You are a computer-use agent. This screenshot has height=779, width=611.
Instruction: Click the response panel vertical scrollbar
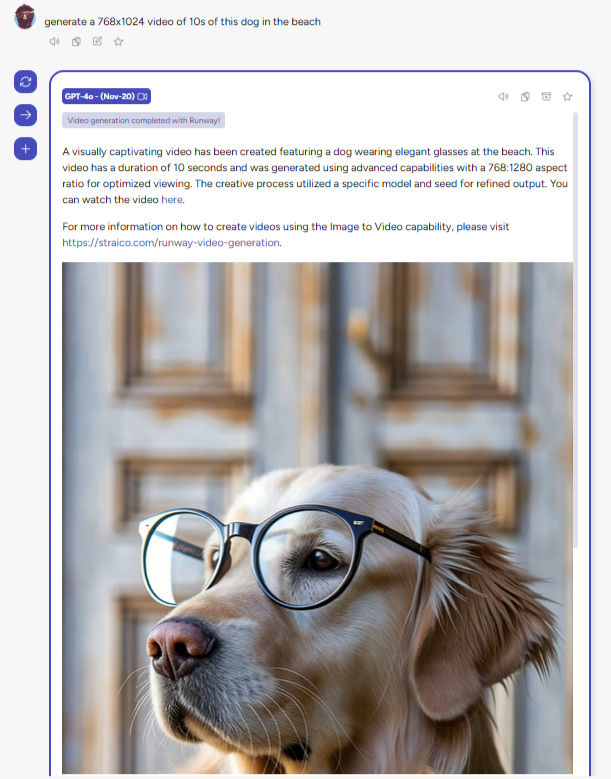(x=575, y=330)
